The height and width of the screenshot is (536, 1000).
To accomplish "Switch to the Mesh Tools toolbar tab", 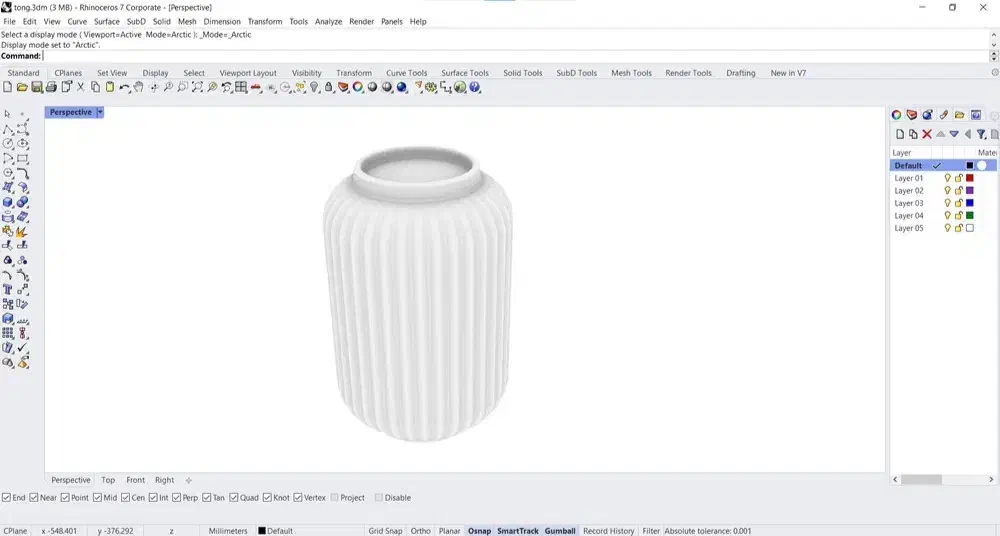I will click(x=631, y=73).
